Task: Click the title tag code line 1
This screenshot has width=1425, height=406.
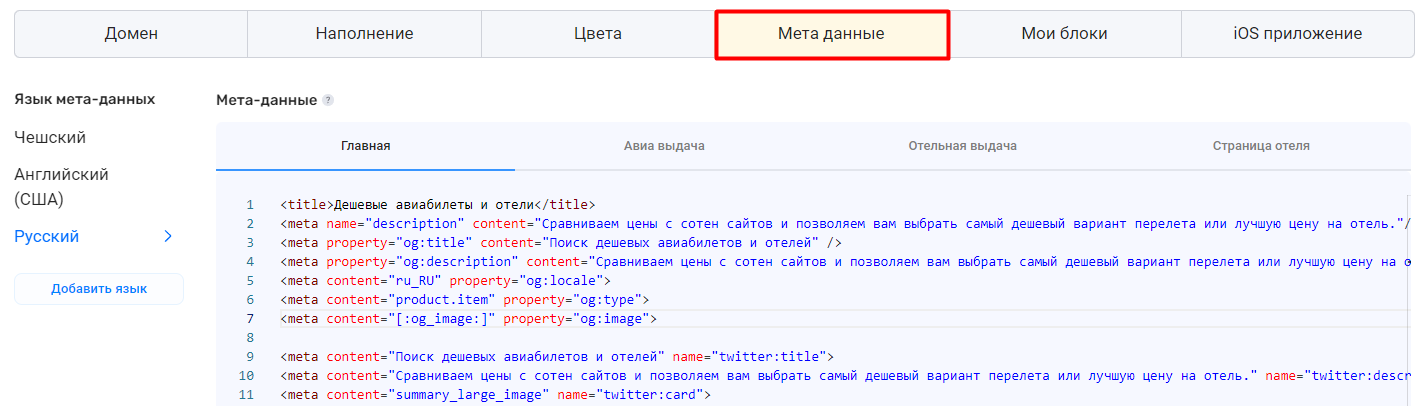Action: [438, 204]
